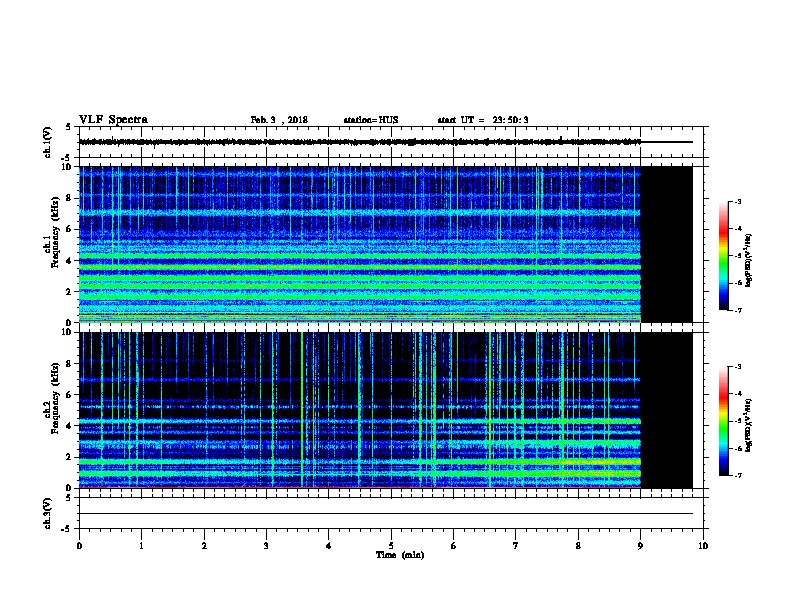This screenshot has width=792, height=612.
Task: Click the bottom time axis tick label "10"
Action: [x=703, y=546]
